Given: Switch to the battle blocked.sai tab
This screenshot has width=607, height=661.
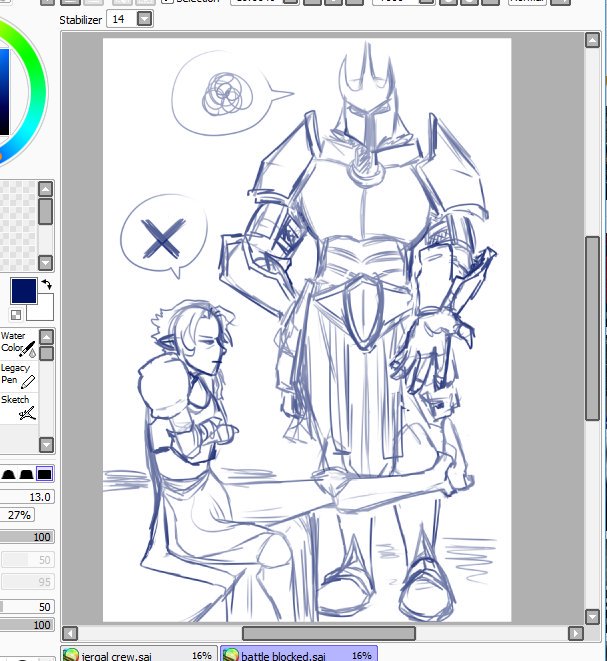Looking at the screenshot, I should (x=299, y=655).
